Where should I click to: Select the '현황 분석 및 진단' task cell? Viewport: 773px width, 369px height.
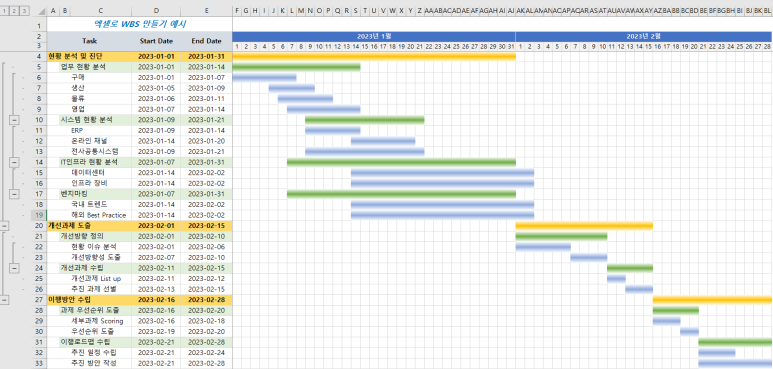click(x=90, y=56)
